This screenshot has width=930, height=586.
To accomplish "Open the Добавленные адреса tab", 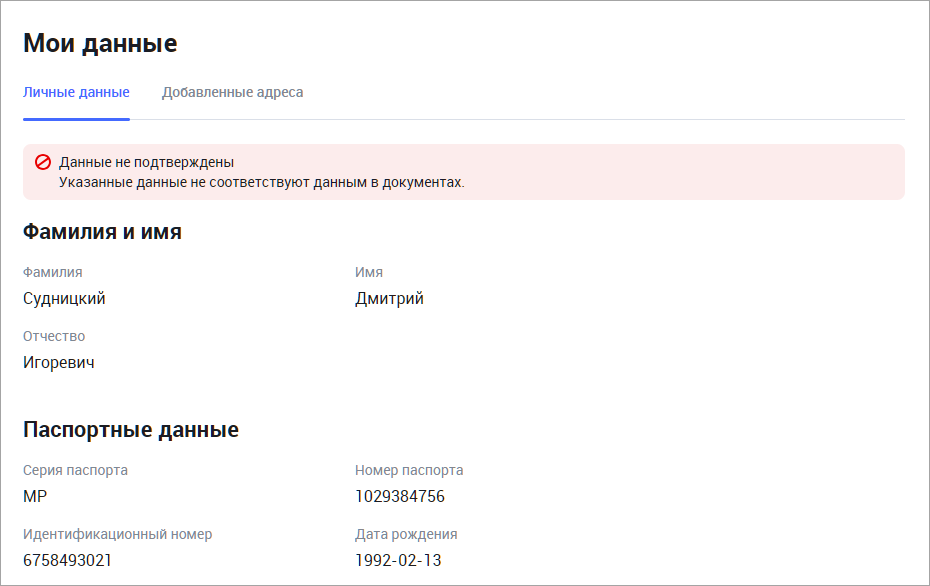I will 232,92.
